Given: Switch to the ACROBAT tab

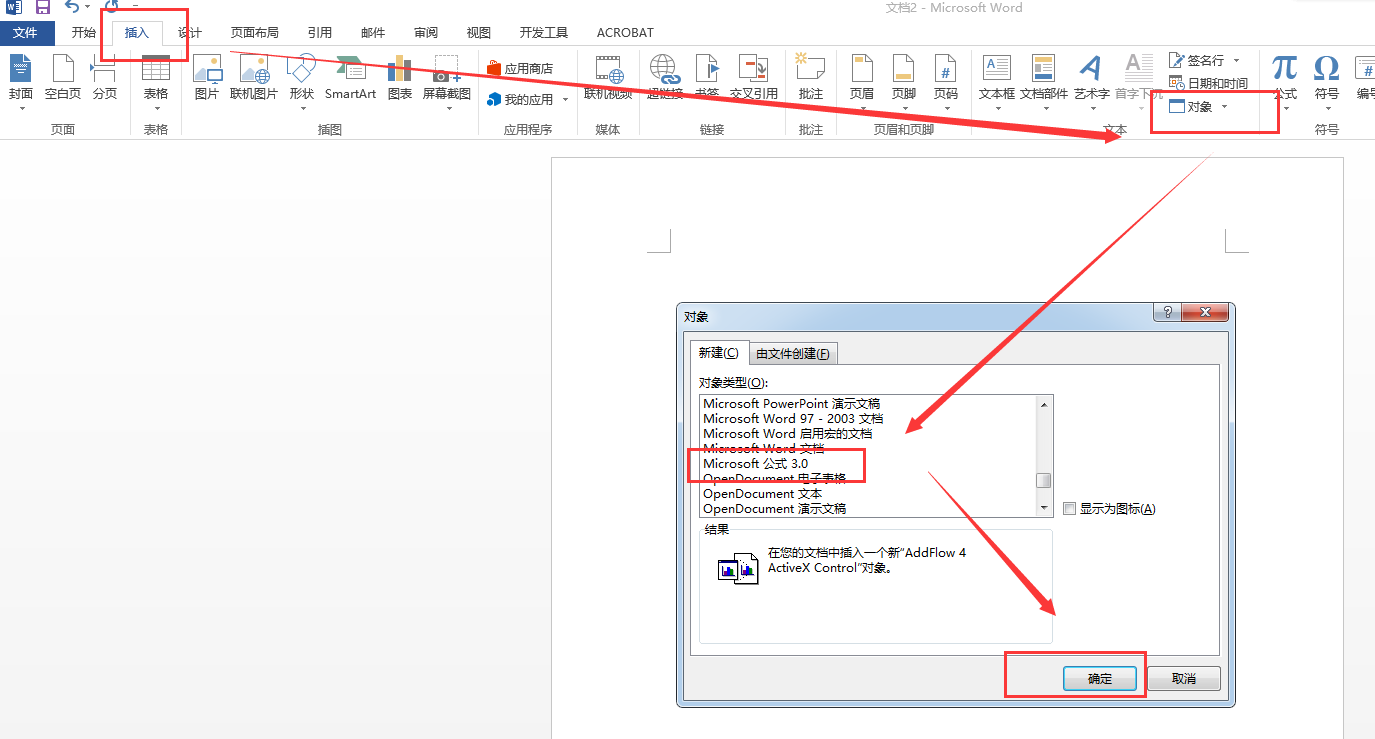Looking at the screenshot, I should (x=625, y=33).
